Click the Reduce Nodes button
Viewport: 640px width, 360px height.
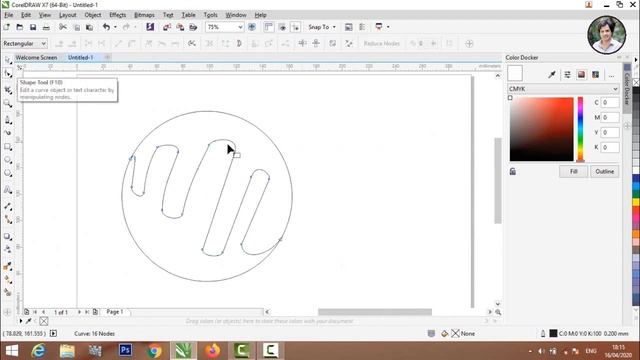tap(382, 43)
